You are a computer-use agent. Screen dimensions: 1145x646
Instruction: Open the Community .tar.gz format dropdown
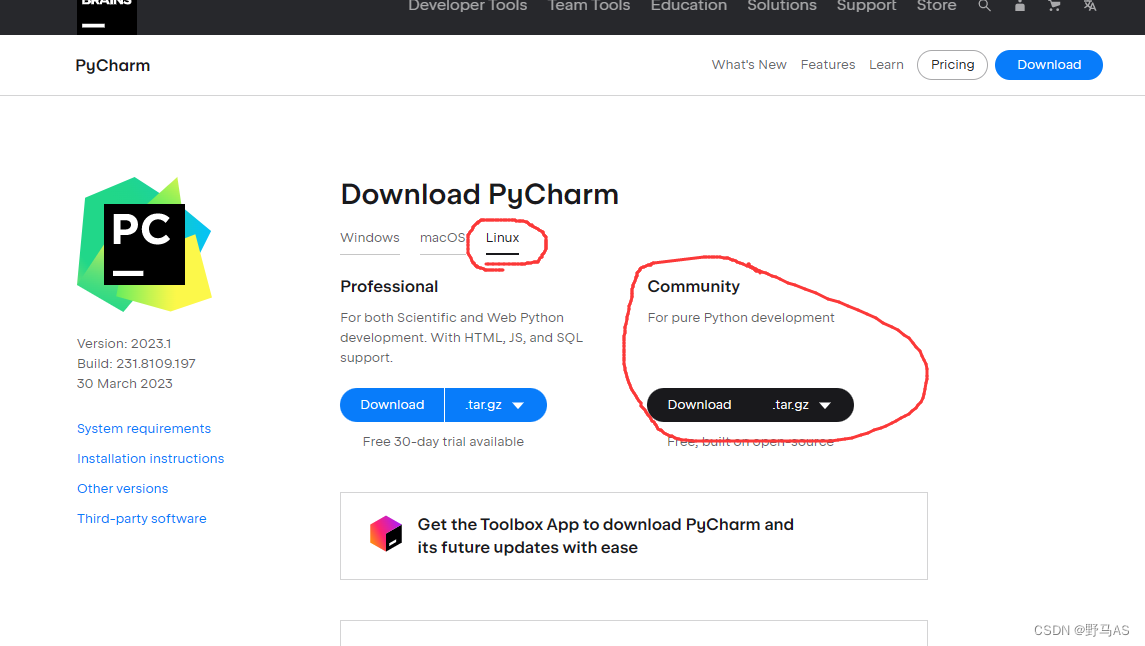pos(801,405)
